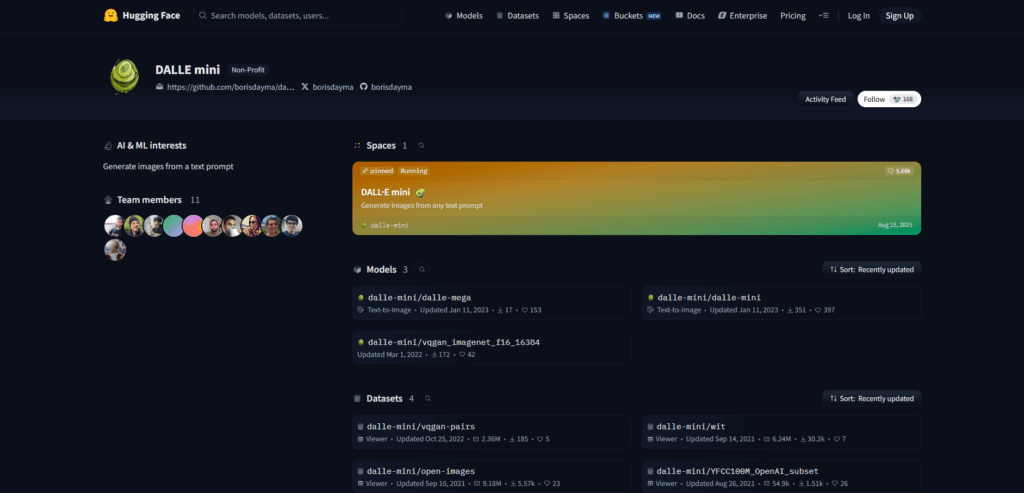Click the 5.68k likes badge on the space
The image size is (1024, 493).
coord(899,171)
